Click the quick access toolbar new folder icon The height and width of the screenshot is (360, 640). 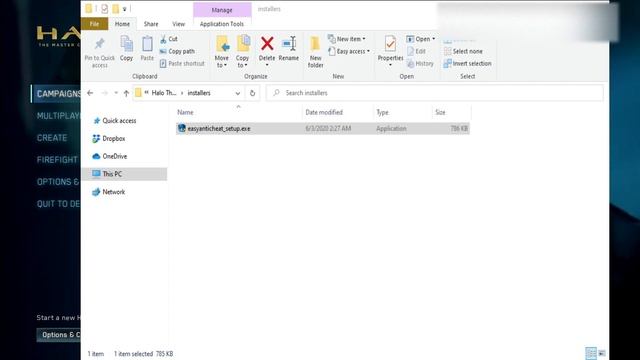[x=116, y=9]
